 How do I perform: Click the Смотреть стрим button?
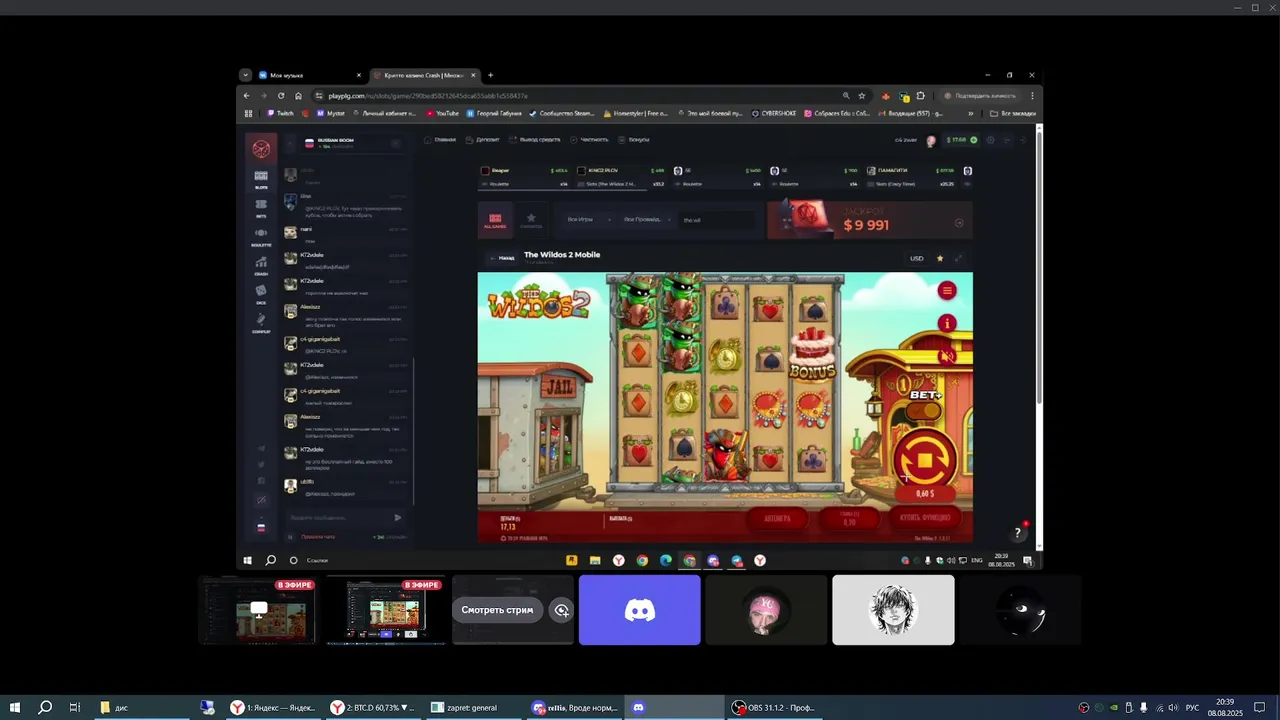point(497,610)
